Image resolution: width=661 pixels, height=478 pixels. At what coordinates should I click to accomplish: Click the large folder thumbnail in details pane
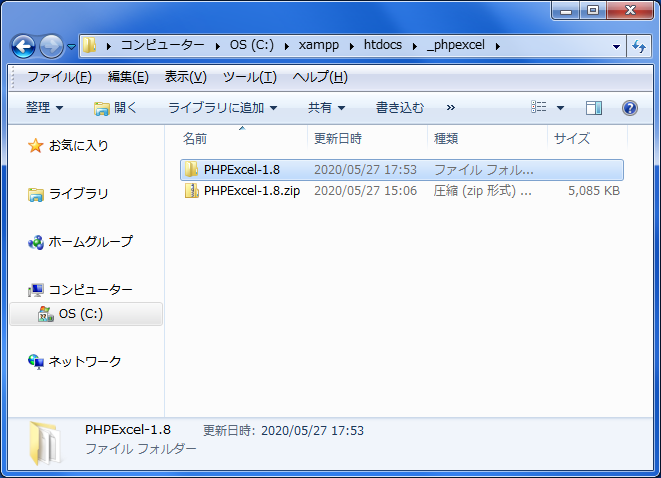pyautogui.click(x=45, y=443)
